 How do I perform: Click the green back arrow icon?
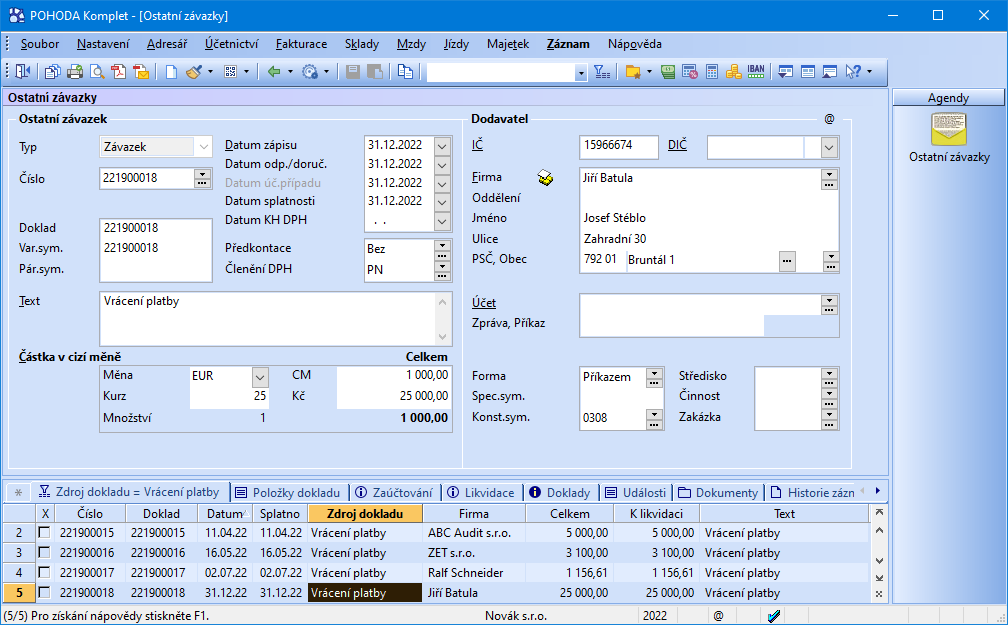click(x=274, y=72)
